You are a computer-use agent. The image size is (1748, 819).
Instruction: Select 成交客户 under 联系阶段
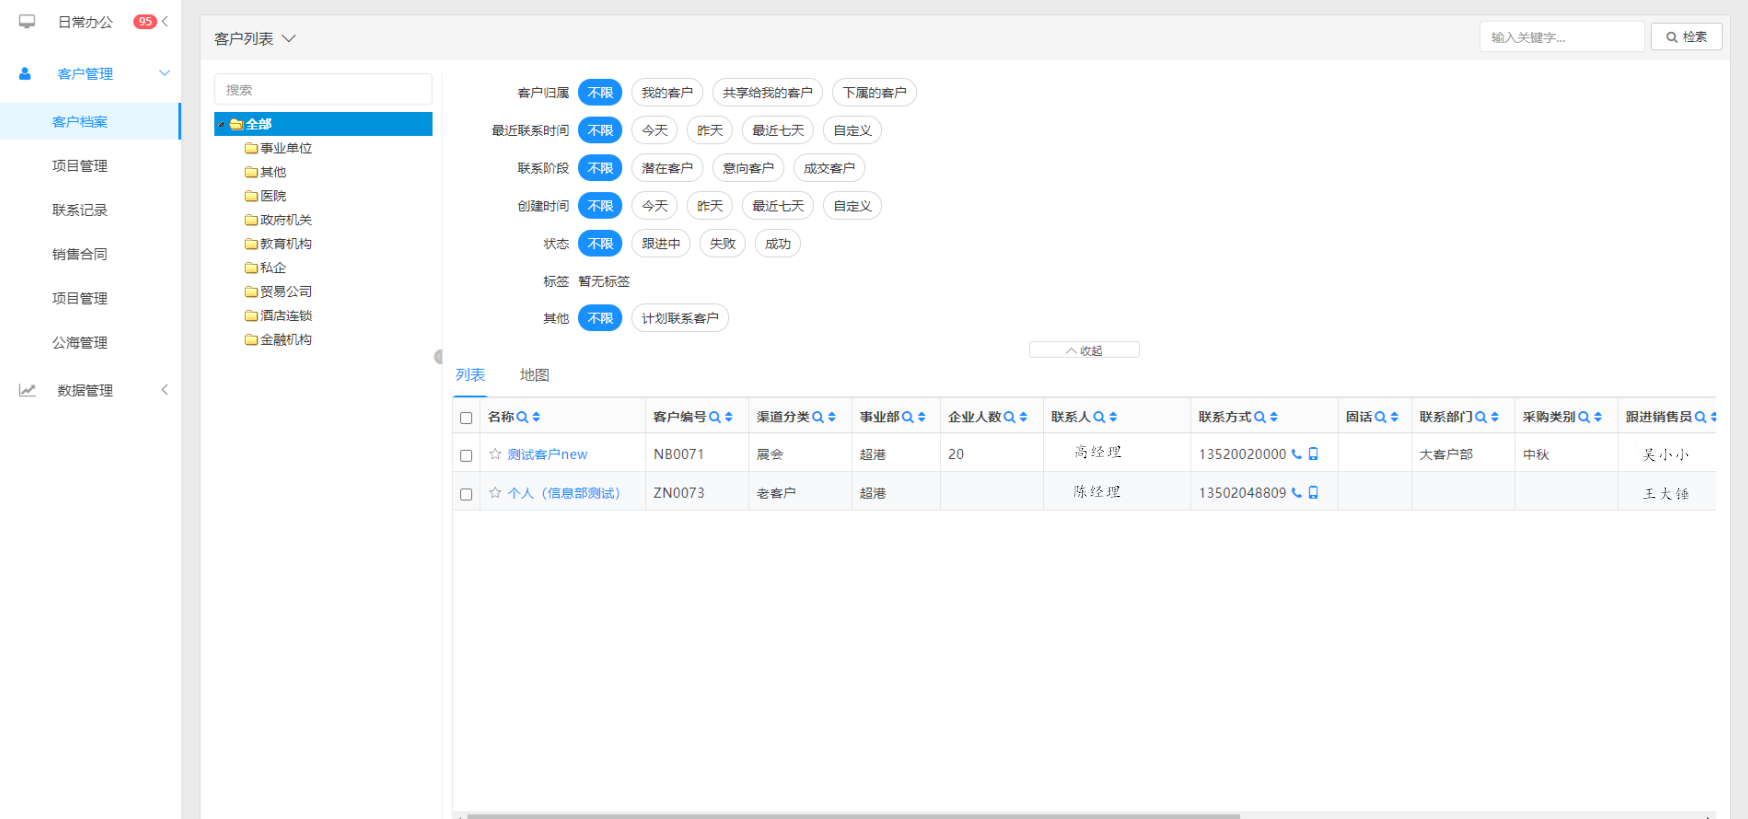coord(829,168)
